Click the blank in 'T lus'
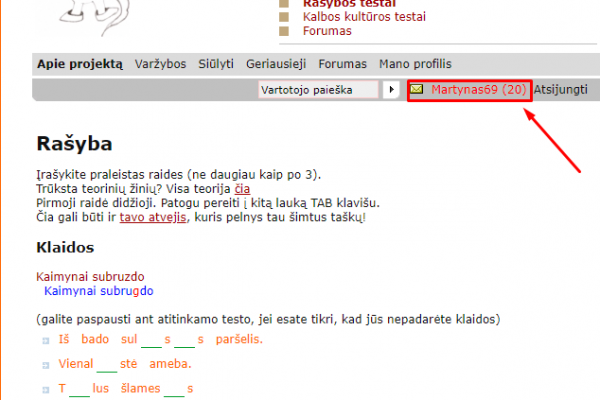The height and width of the screenshot is (400, 600). (x=79, y=389)
